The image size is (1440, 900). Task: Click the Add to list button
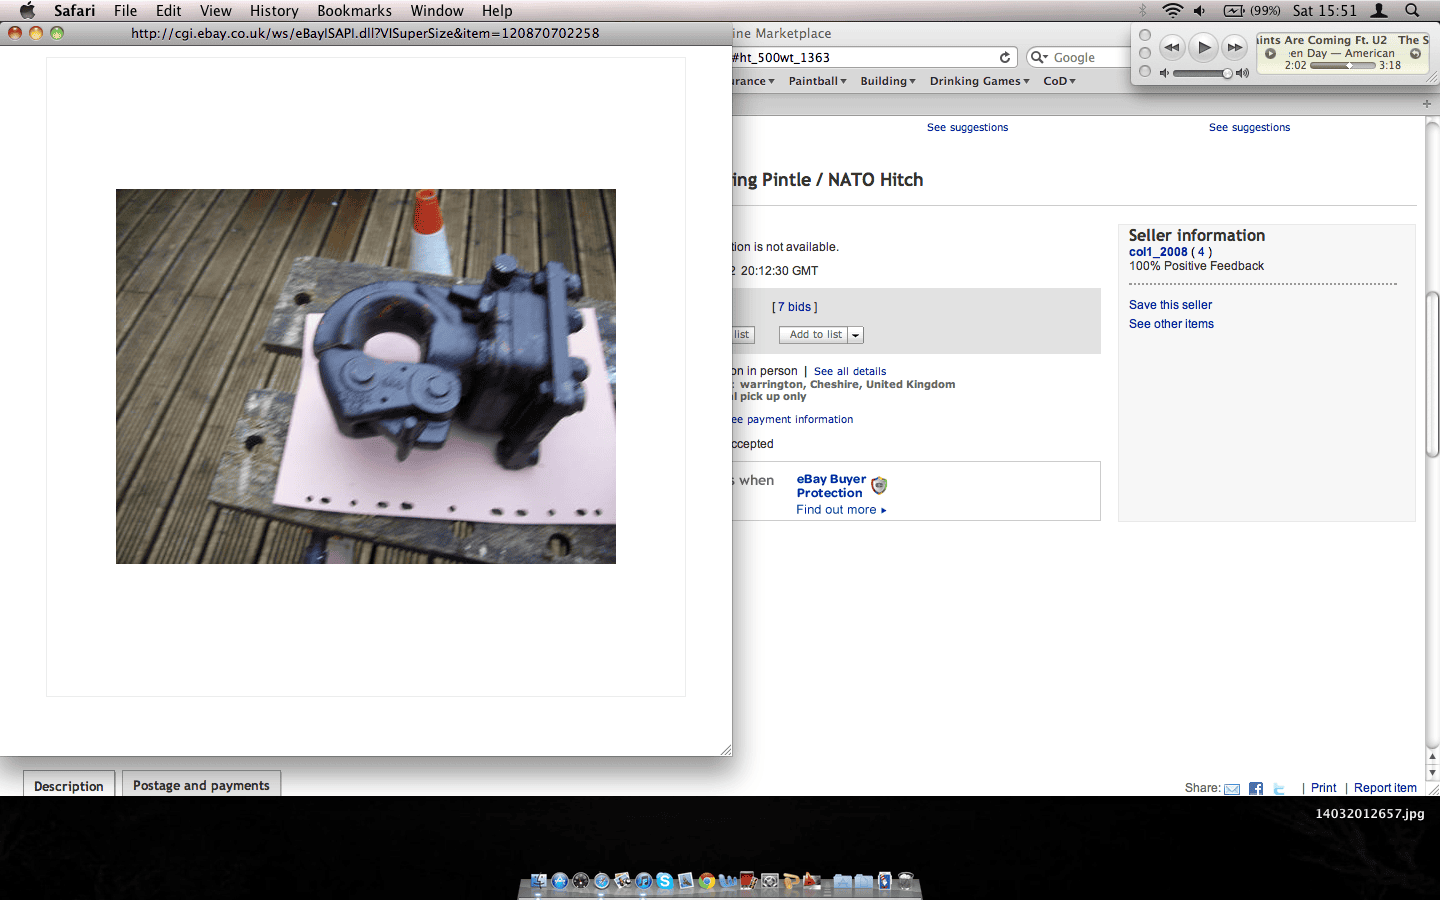pos(815,335)
